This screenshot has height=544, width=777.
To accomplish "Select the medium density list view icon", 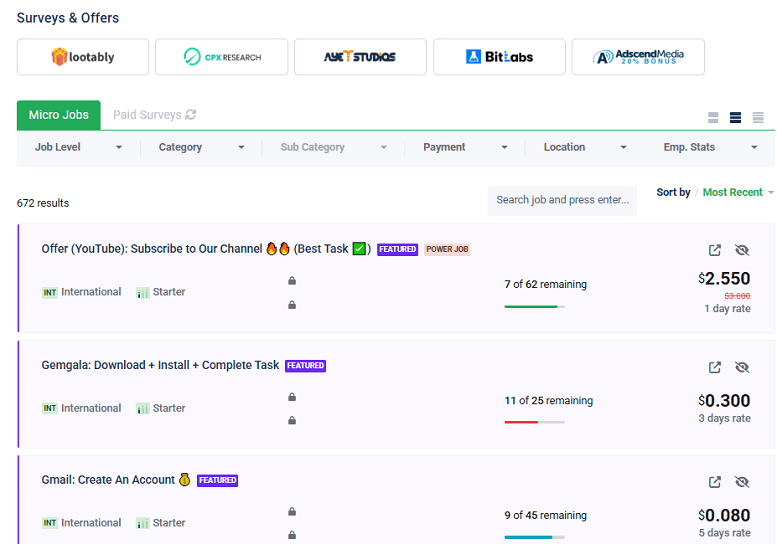I will coord(735,118).
